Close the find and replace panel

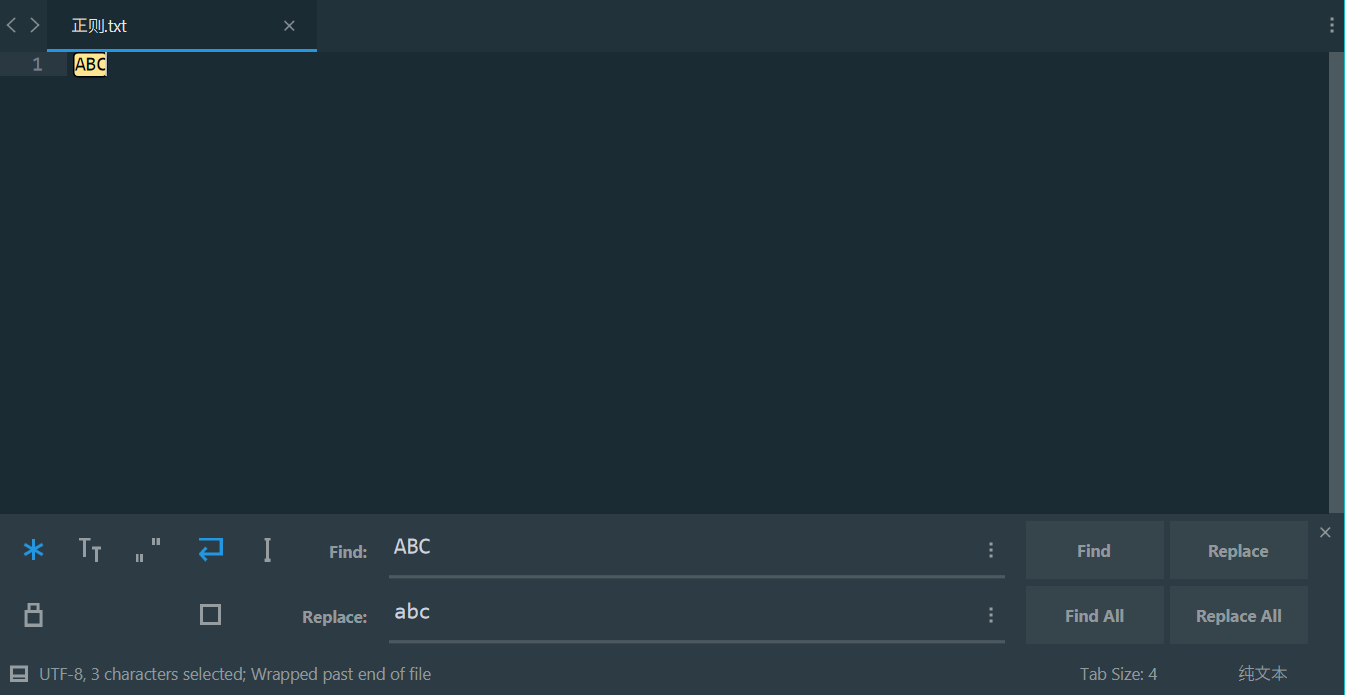tap(1325, 532)
